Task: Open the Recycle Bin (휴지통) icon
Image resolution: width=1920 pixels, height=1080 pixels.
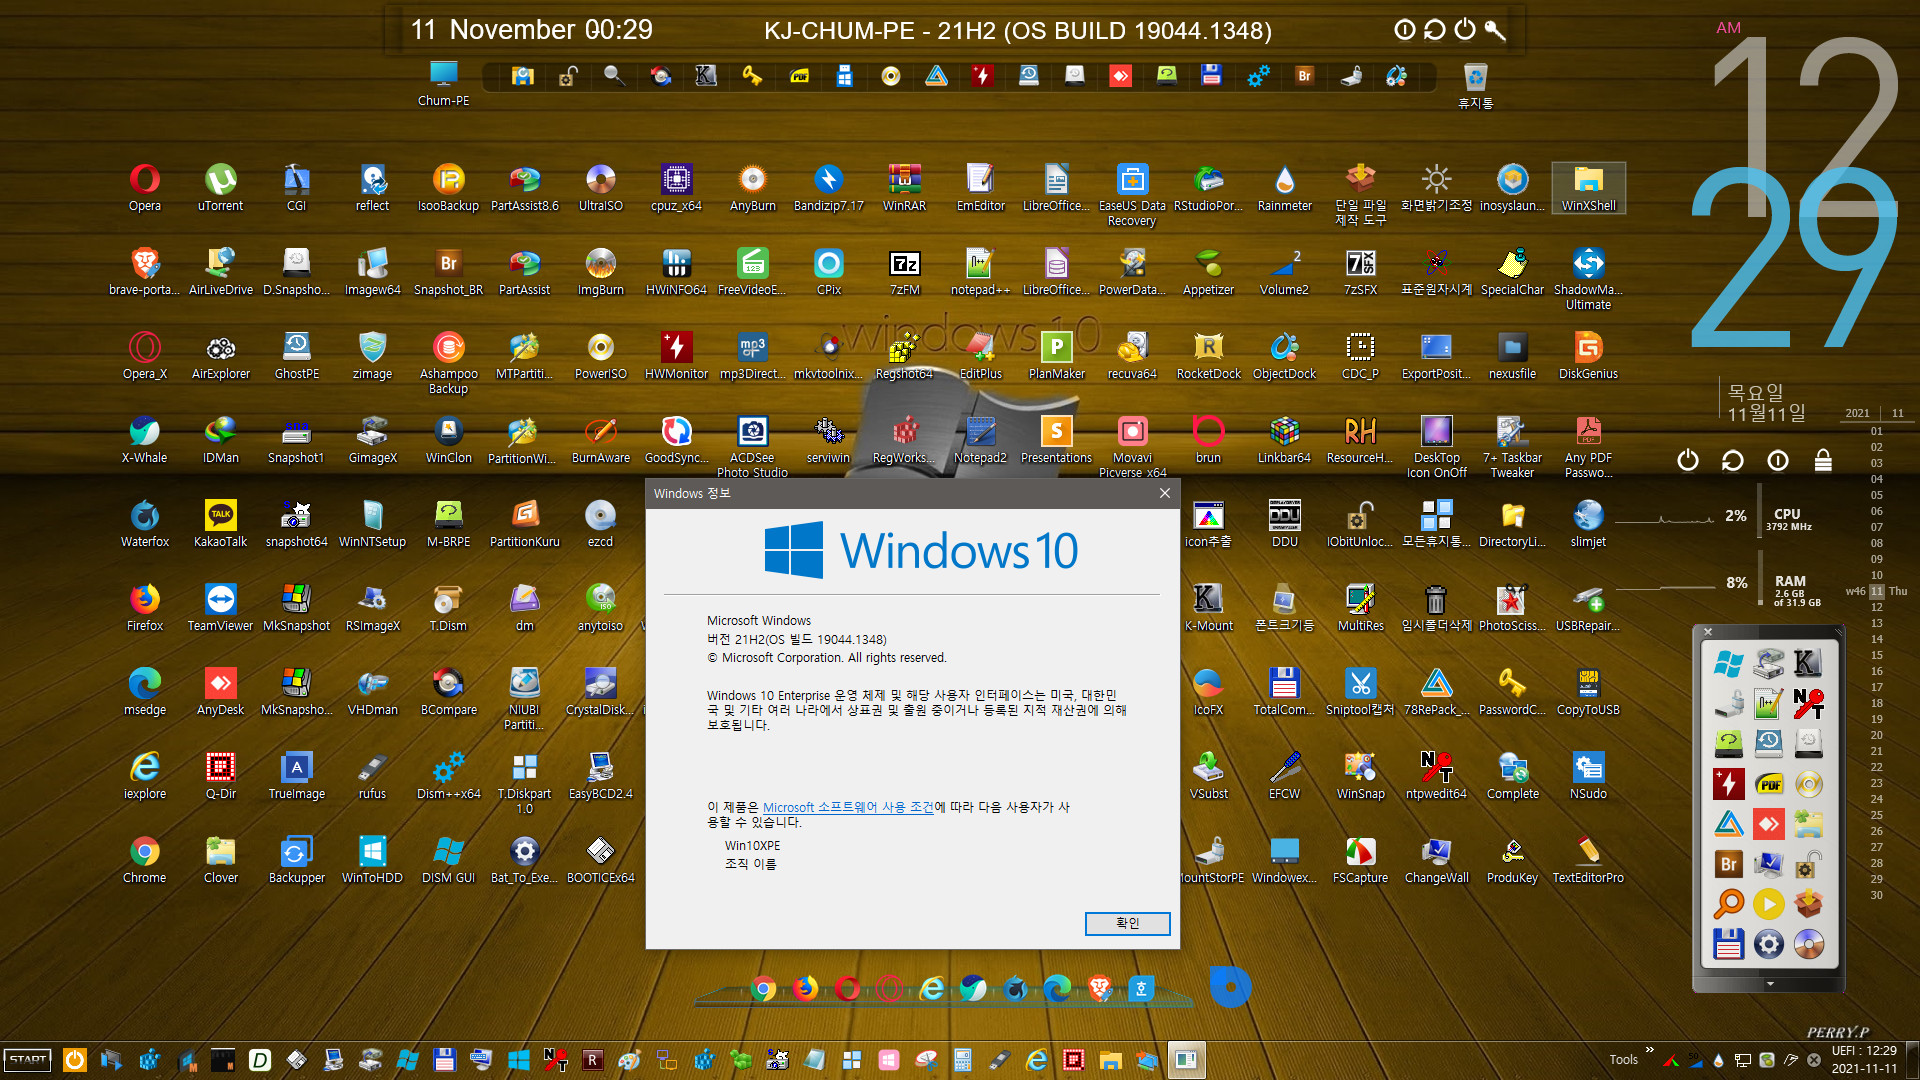Action: click(1476, 84)
